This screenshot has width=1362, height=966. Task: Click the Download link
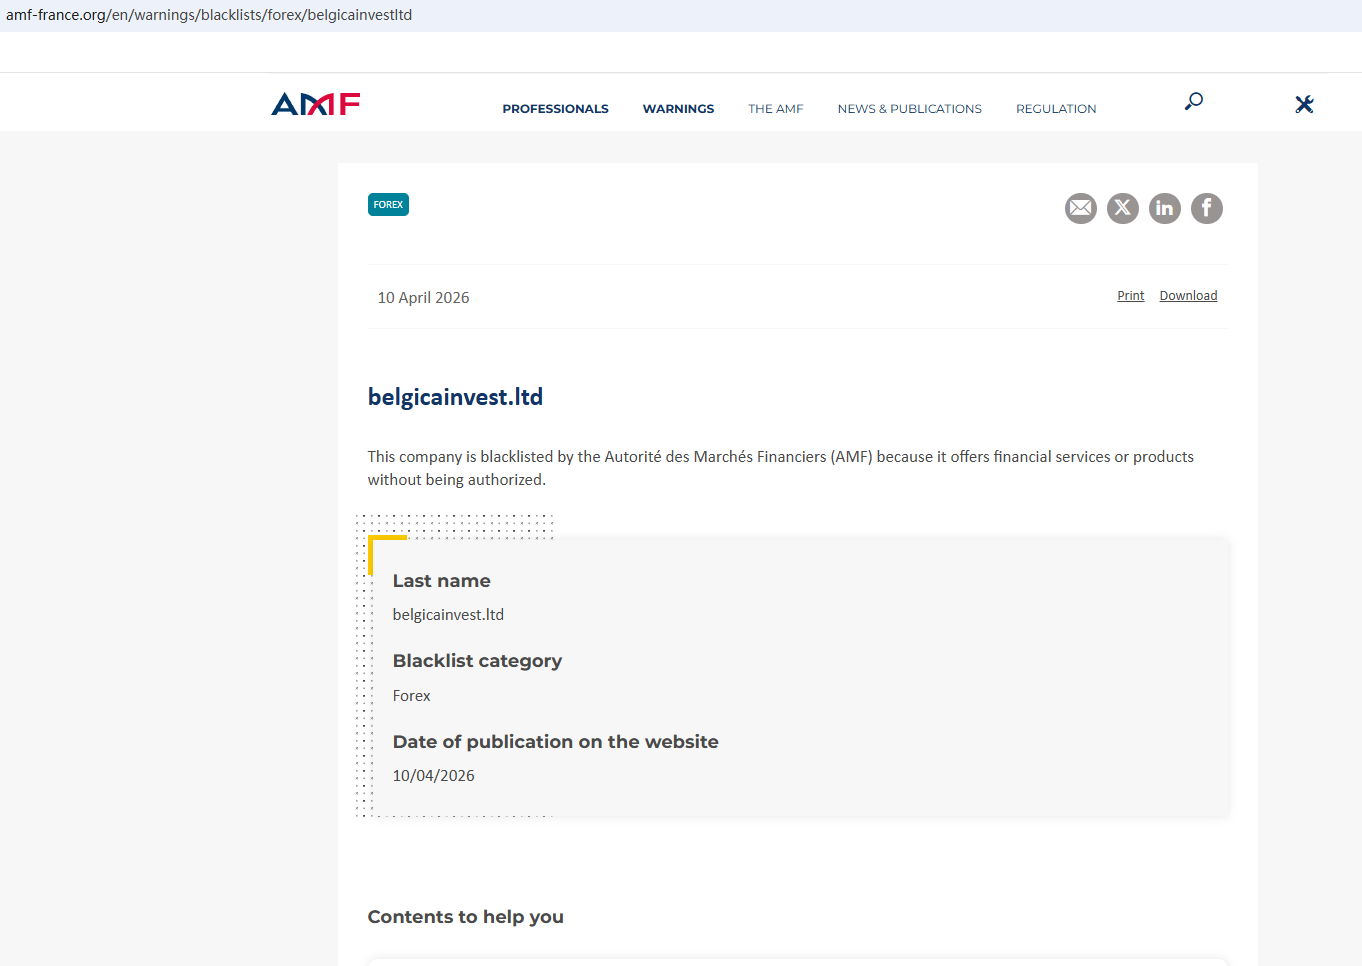coord(1188,296)
